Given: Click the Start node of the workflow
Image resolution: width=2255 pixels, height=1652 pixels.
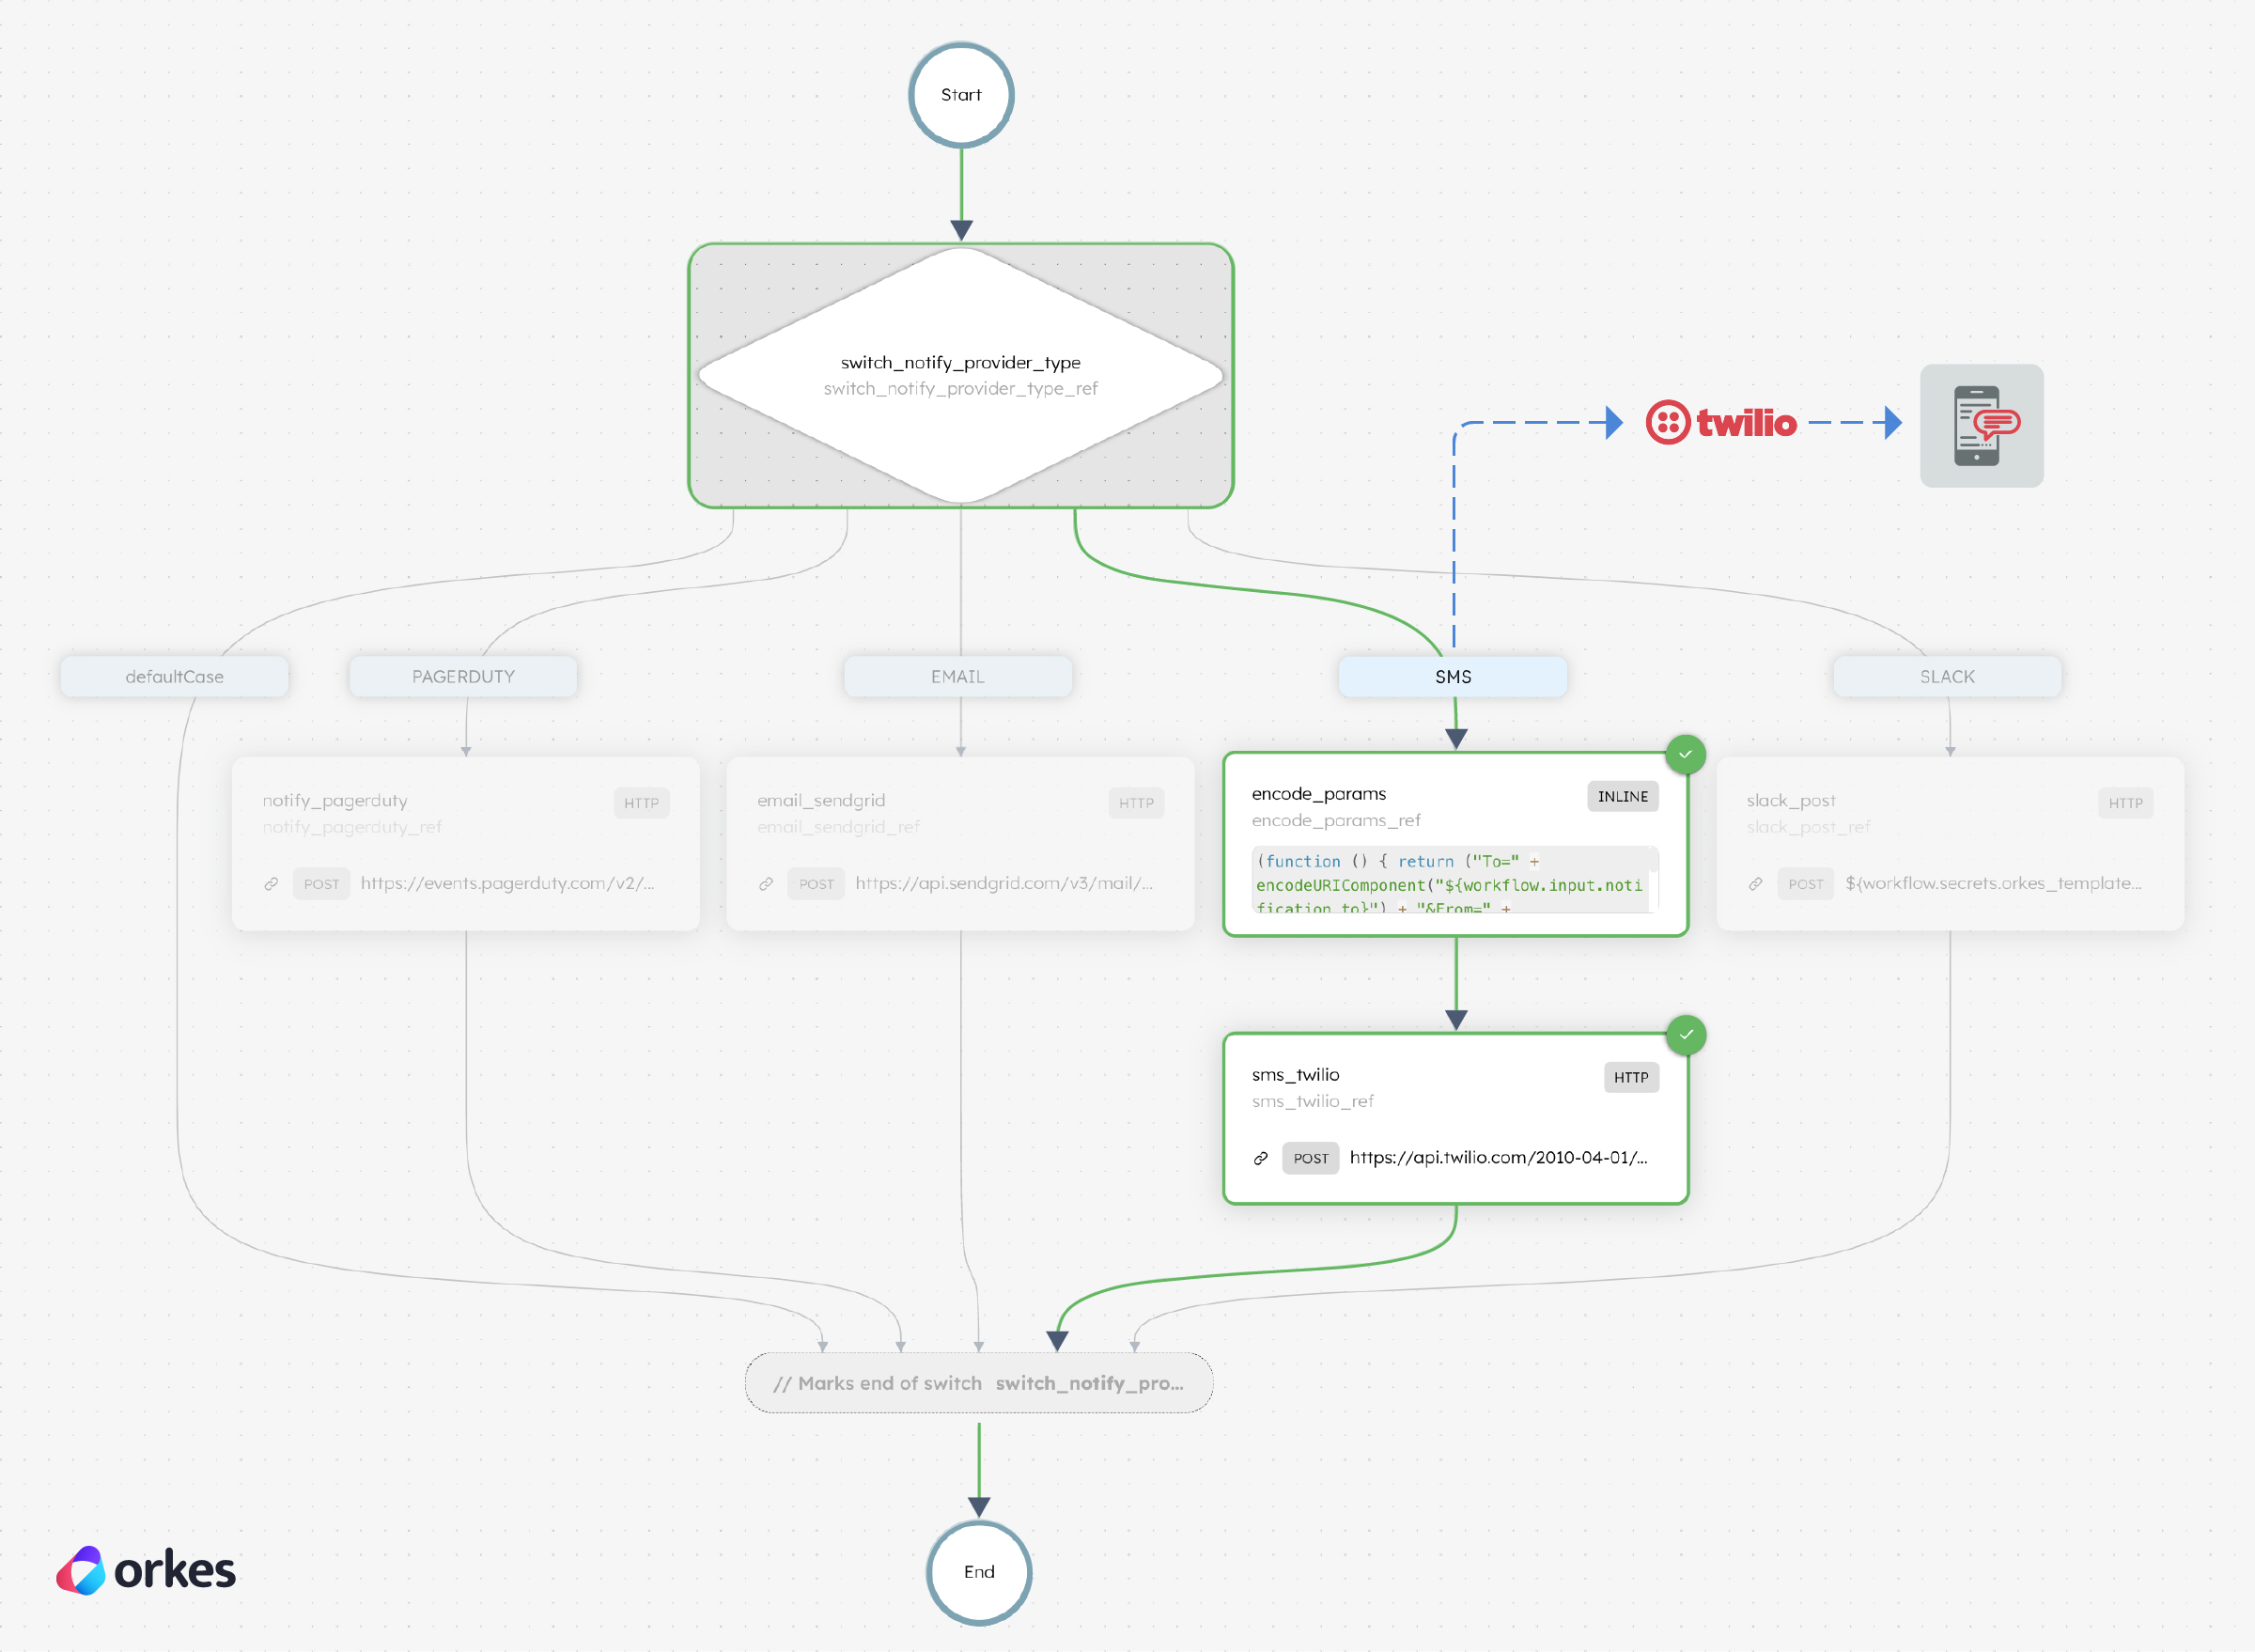Looking at the screenshot, I should tap(960, 95).
